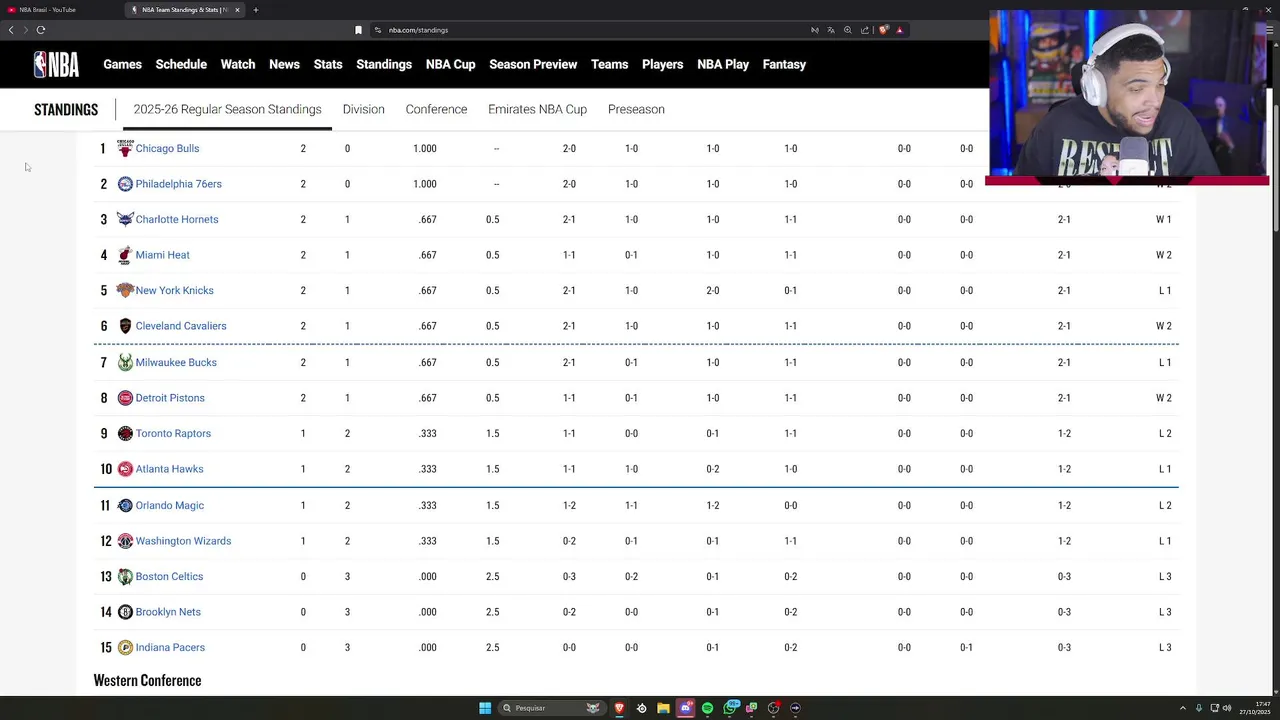This screenshot has width=1280, height=720.
Task: Close the NBA Team Standings browser tab
Action: 237,10
